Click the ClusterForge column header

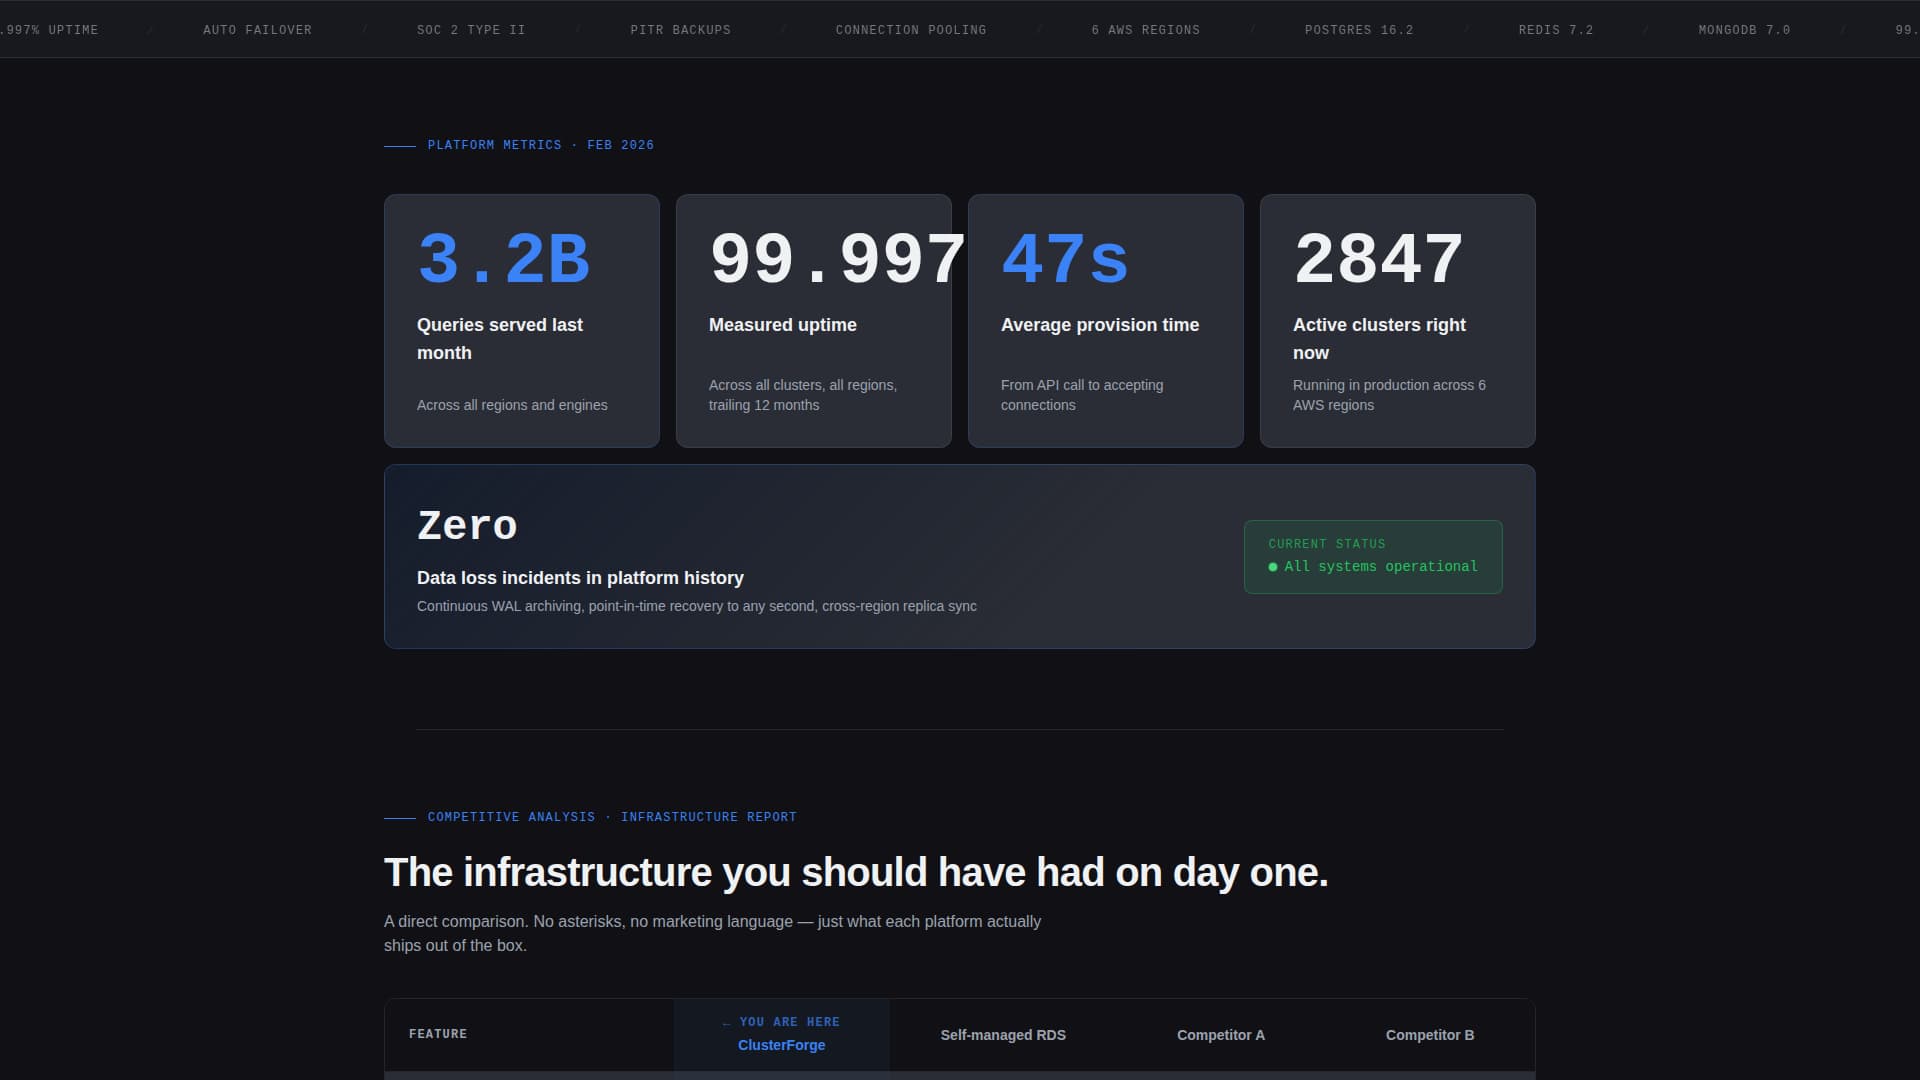click(x=782, y=1045)
